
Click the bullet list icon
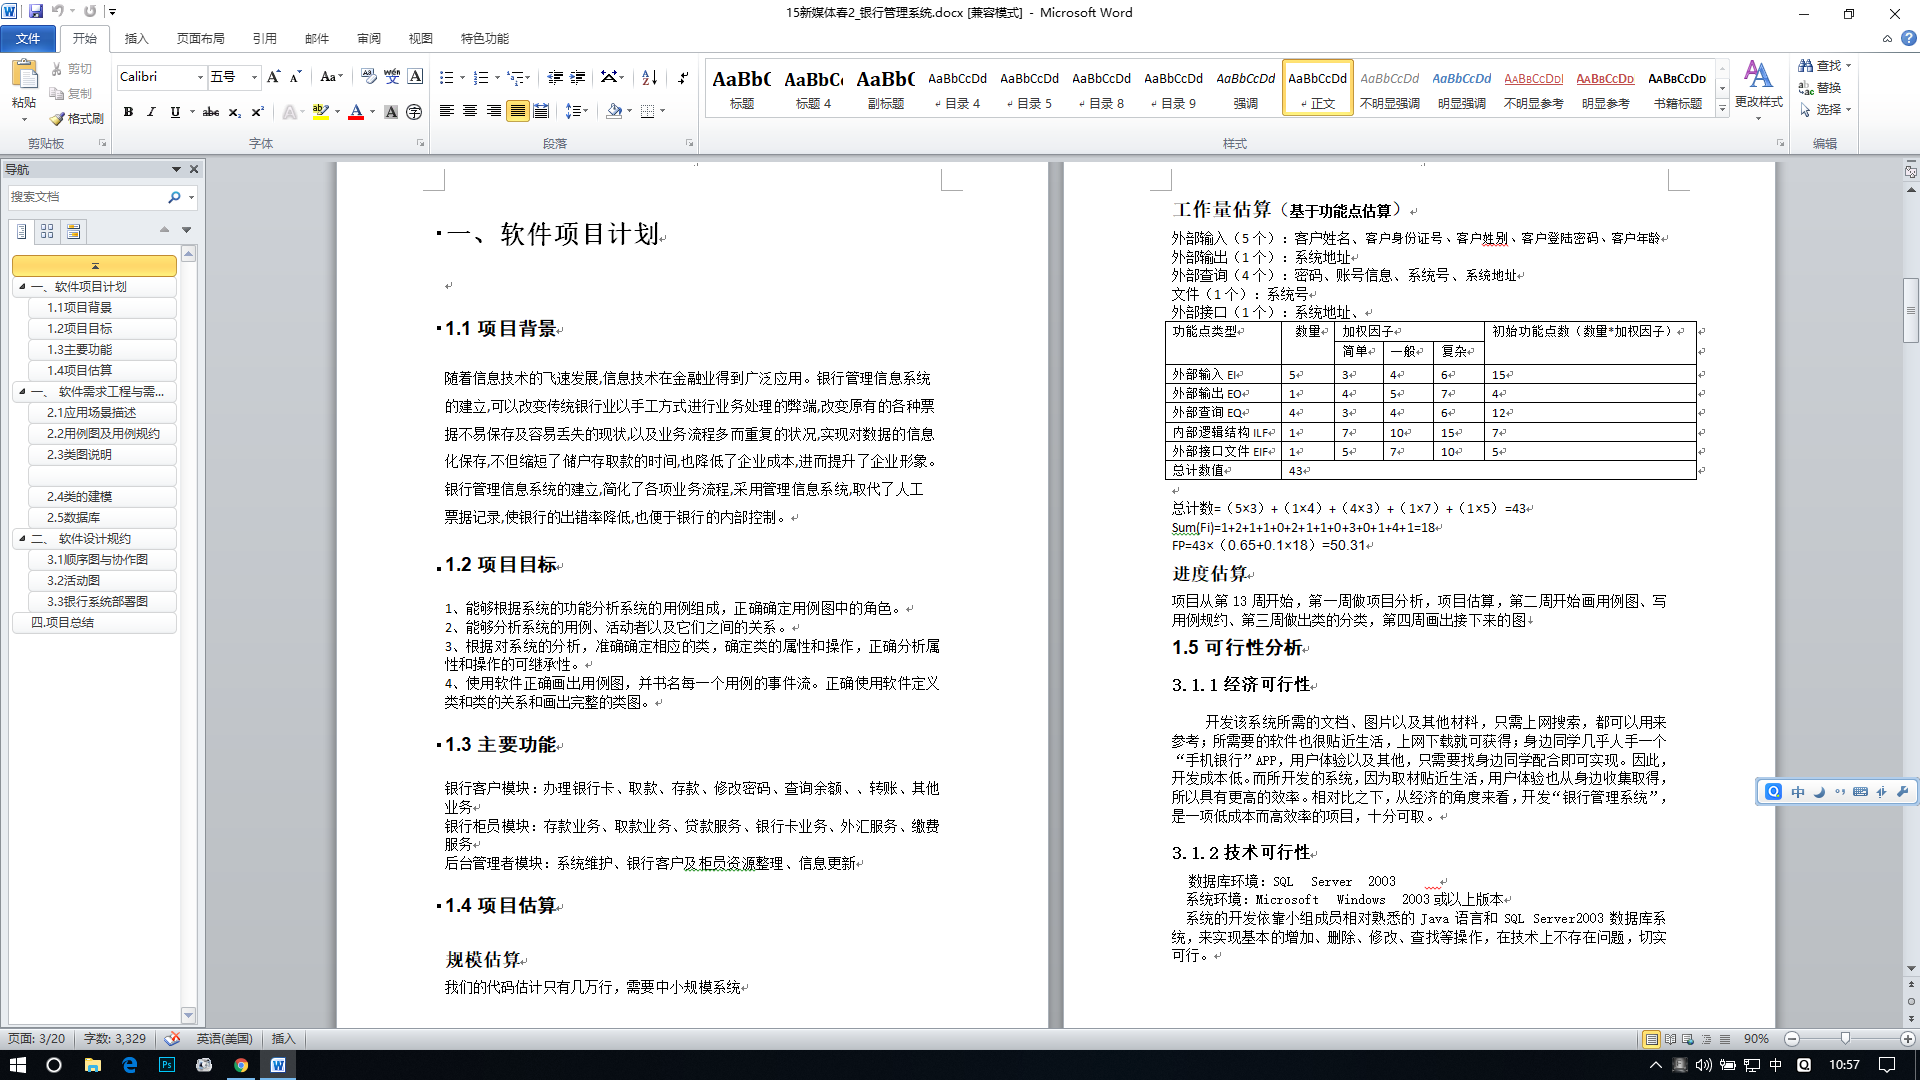click(446, 77)
